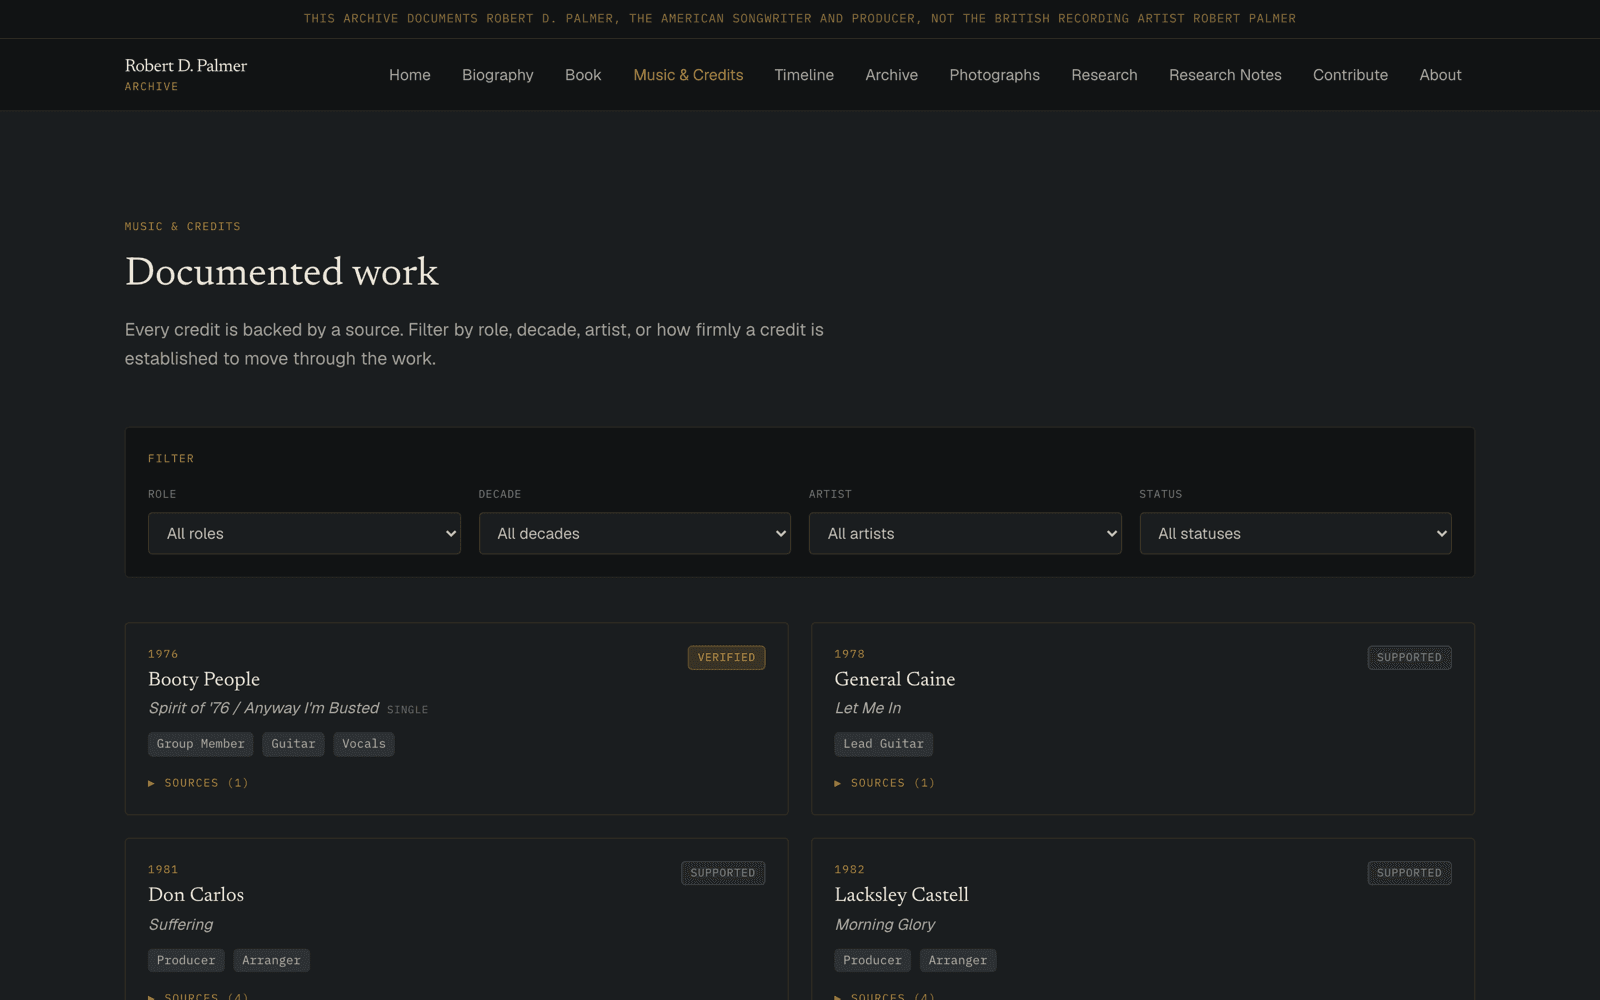Click Spirit of '76 / Anyway I'm Busted title
The image size is (1600, 1000).
264,708
